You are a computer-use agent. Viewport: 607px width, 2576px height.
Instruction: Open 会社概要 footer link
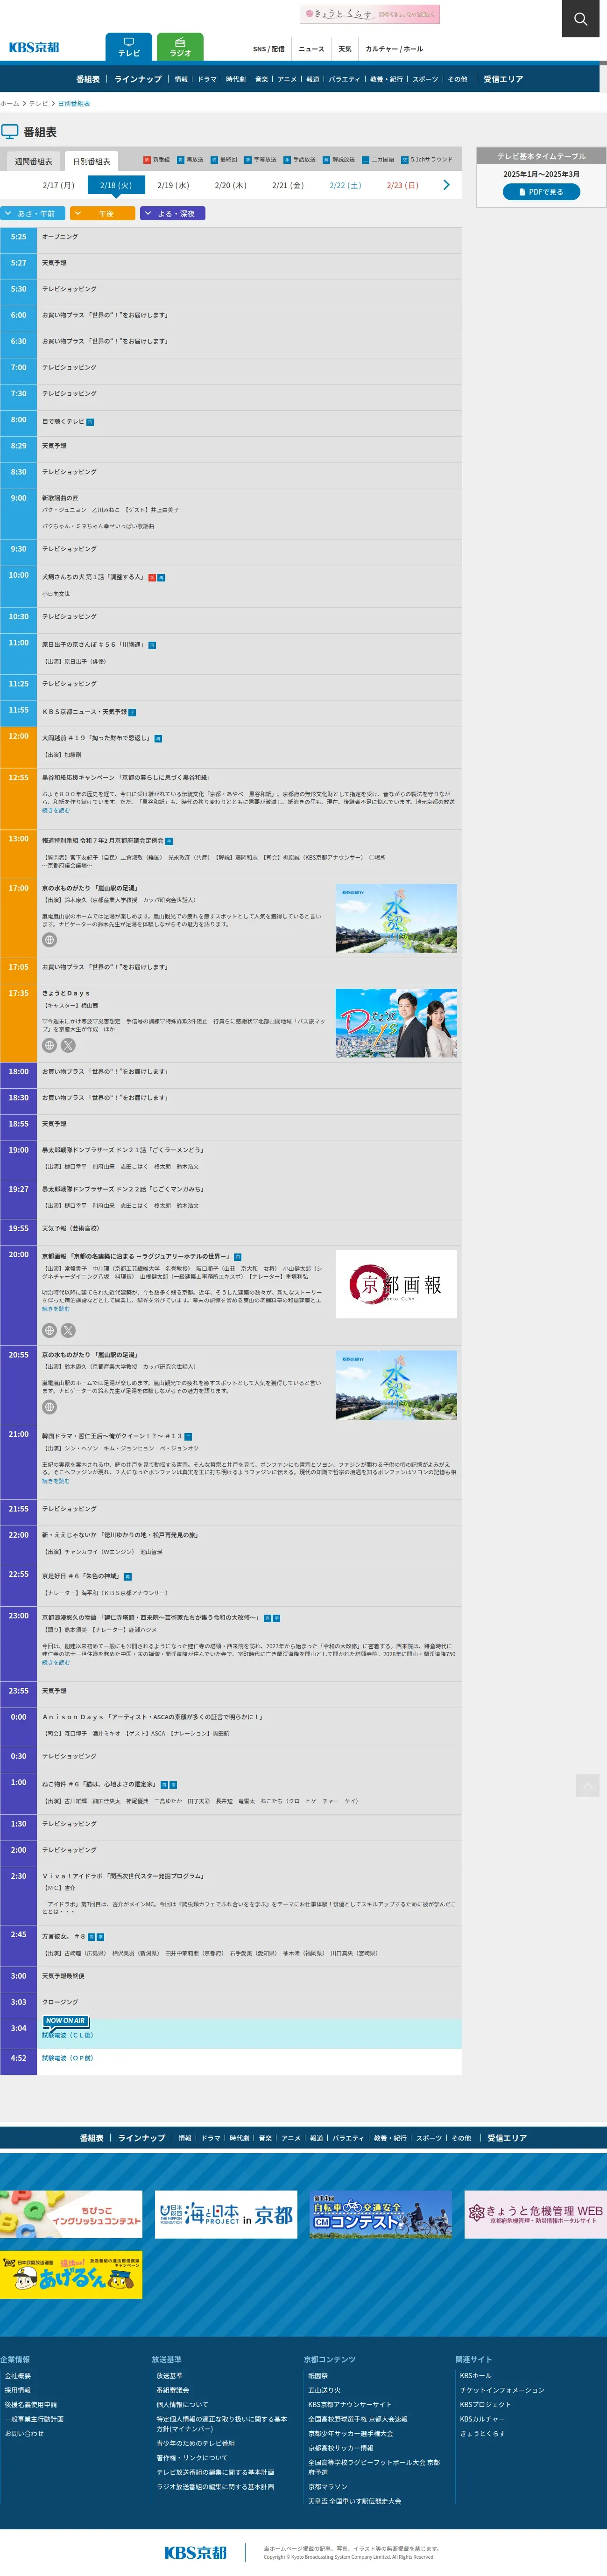pyautogui.click(x=18, y=2376)
